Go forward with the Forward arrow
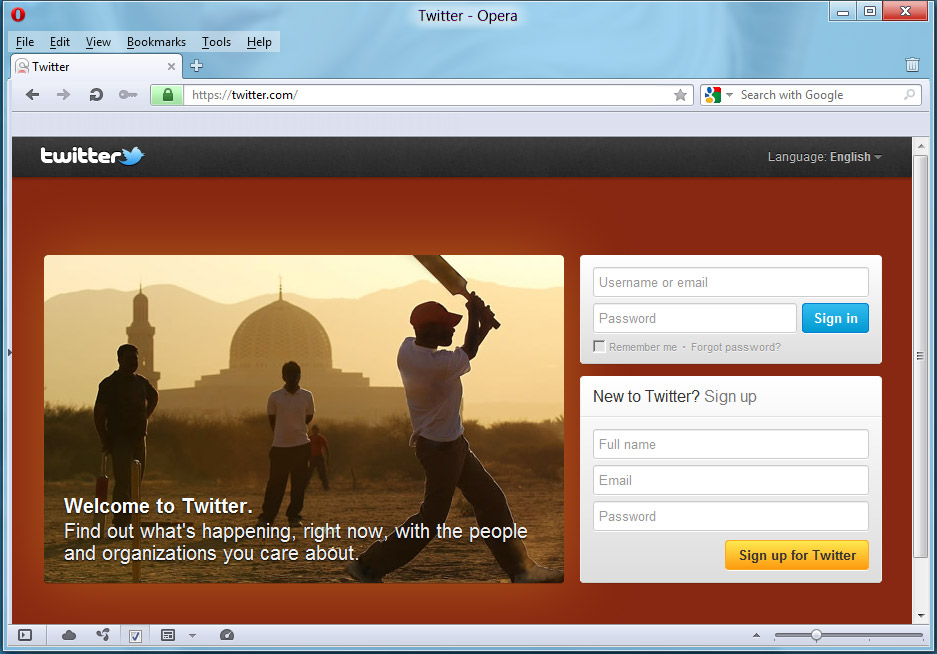The width and height of the screenshot is (937, 654). pyautogui.click(x=63, y=94)
